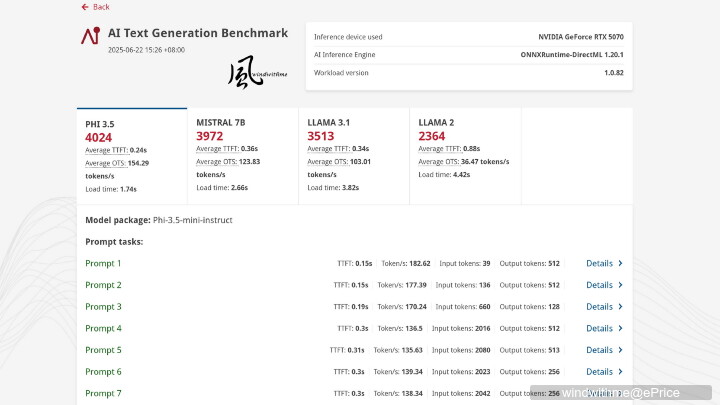Choose the Prompt 5 label
This screenshot has width=720, height=405.
pos(103,350)
